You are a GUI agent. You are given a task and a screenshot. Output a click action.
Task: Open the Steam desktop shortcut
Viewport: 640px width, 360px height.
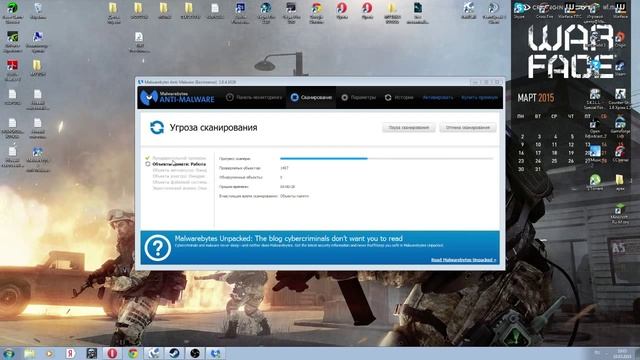pos(620,67)
